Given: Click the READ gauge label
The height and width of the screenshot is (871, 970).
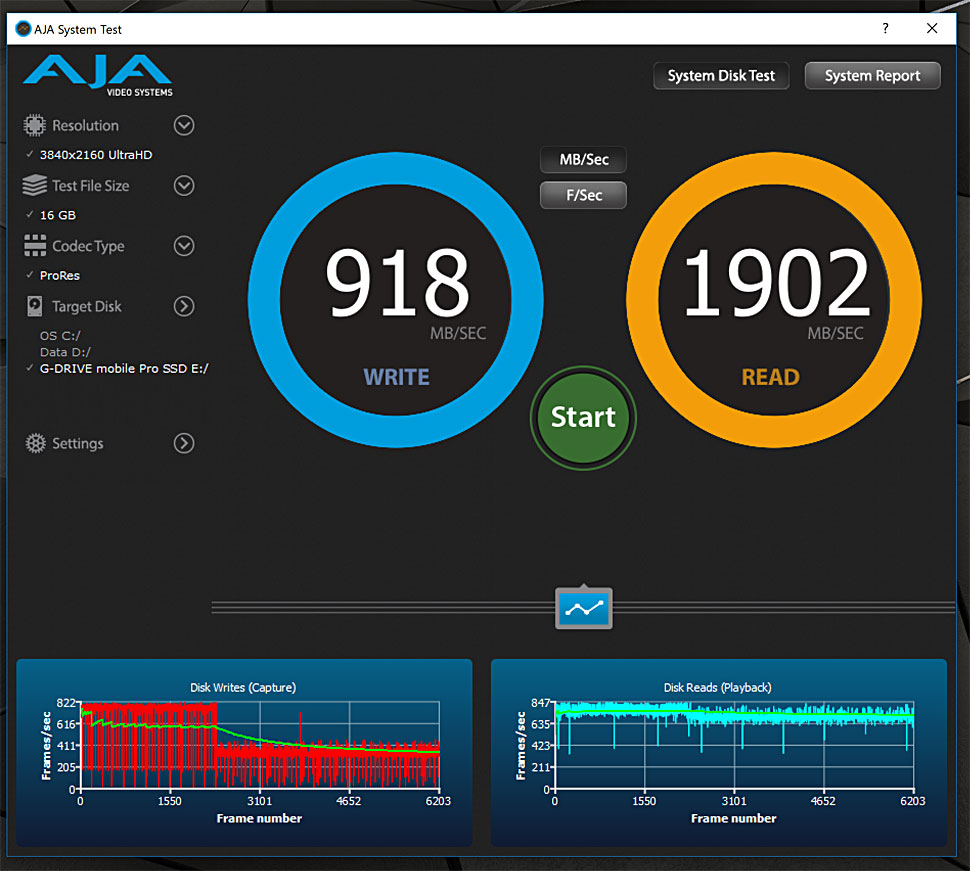Looking at the screenshot, I should pyautogui.click(x=770, y=377).
